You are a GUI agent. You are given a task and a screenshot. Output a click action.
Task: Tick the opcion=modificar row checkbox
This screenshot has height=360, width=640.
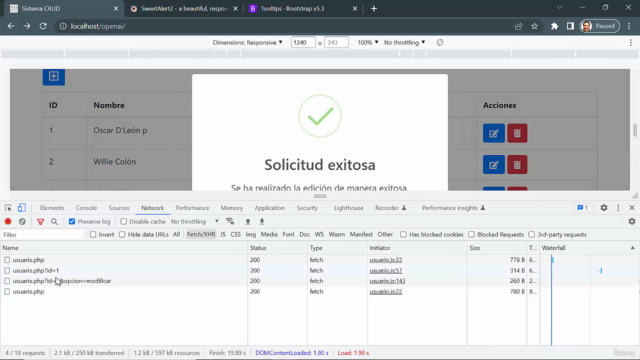(x=7, y=281)
